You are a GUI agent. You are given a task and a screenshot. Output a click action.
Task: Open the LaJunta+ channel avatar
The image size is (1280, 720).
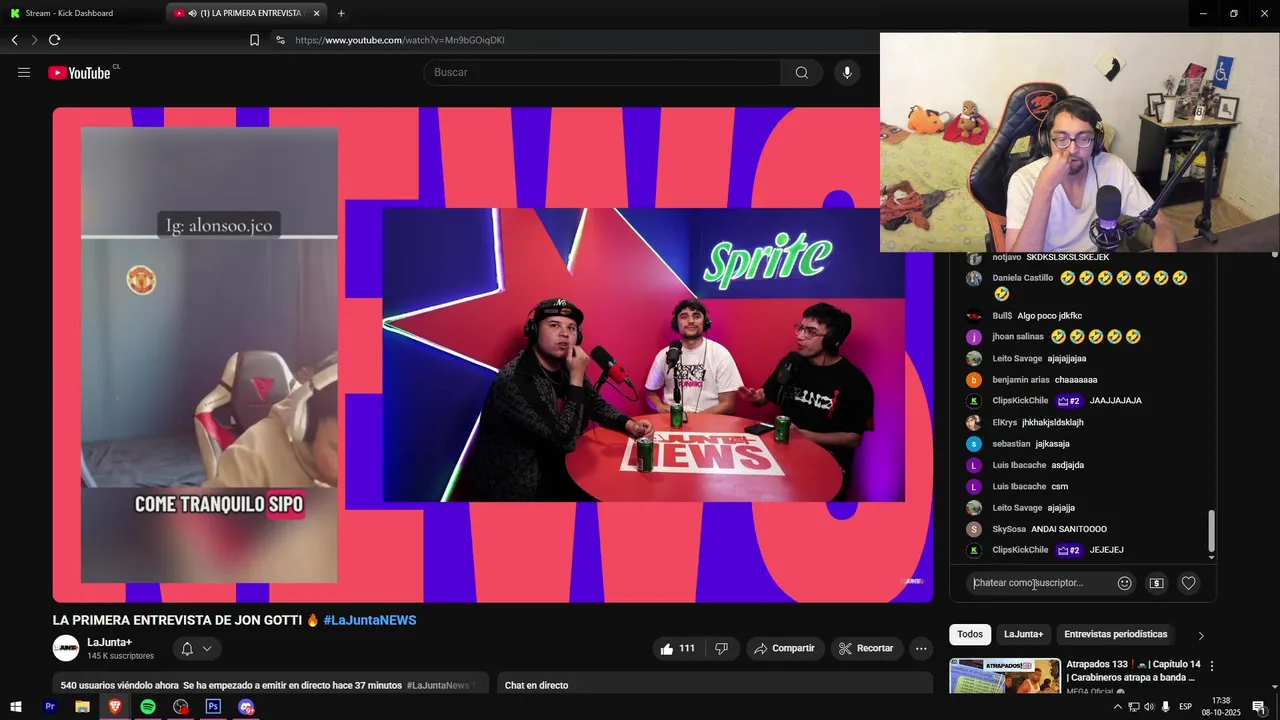tap(66, 648)
